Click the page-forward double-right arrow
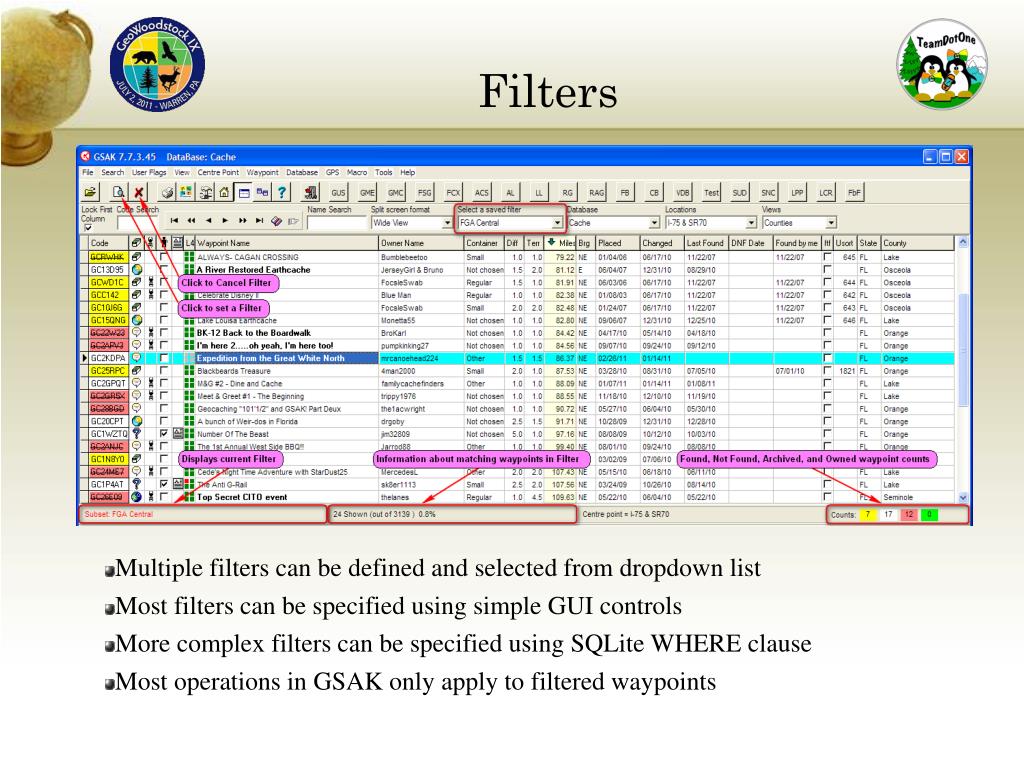This screenshot has width=1024, height=768. pos(242,221)
